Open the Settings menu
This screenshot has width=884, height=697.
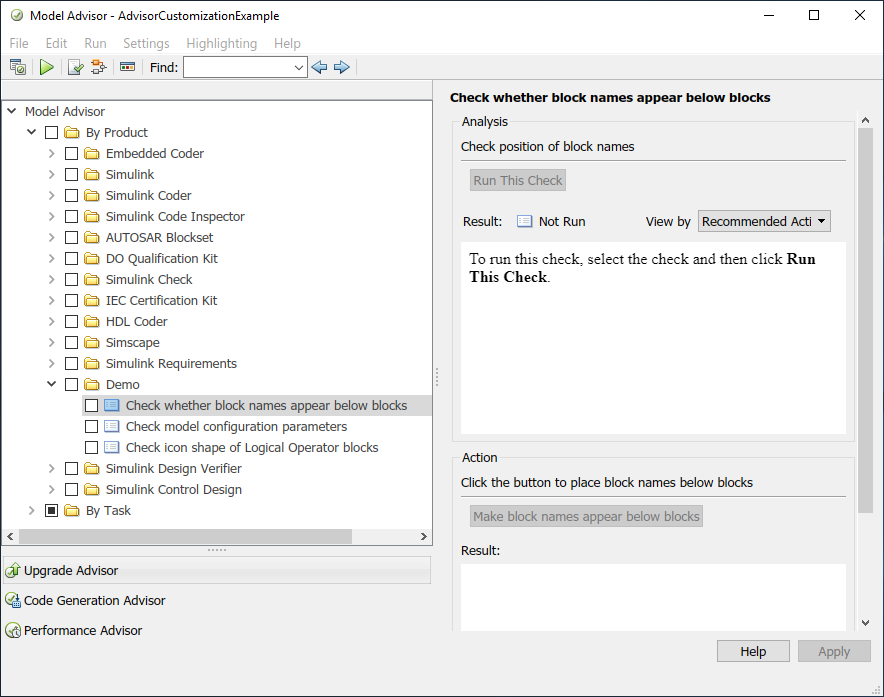coord(146,43)
